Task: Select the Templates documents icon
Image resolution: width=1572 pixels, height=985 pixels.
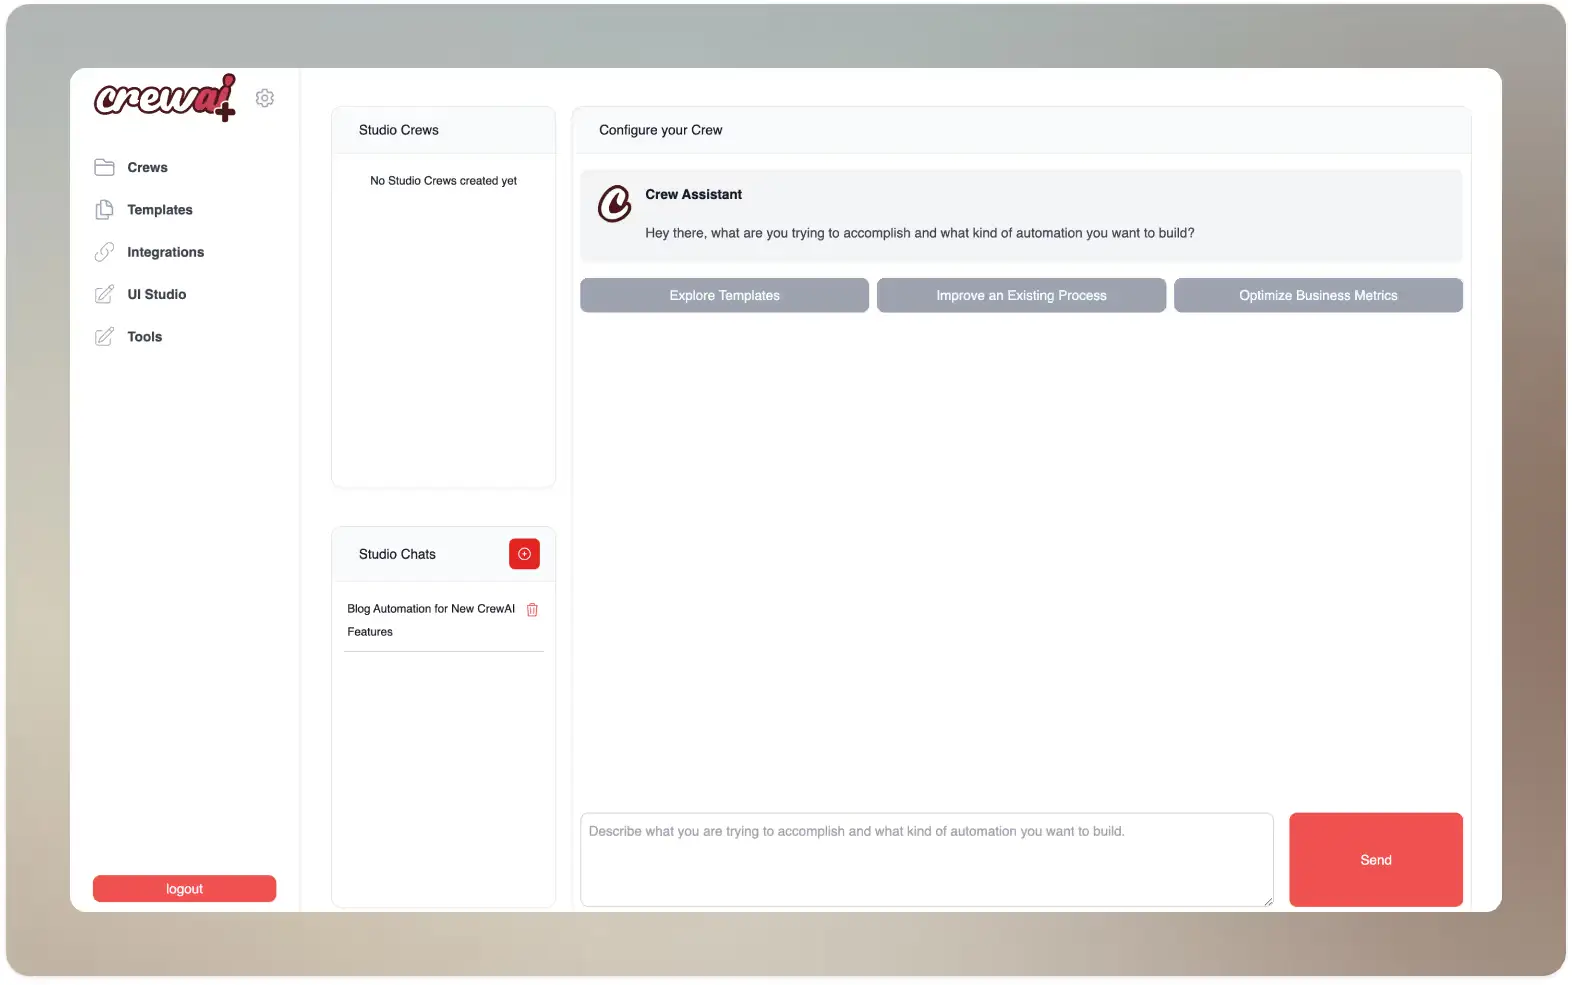Action: coord(104,210)
